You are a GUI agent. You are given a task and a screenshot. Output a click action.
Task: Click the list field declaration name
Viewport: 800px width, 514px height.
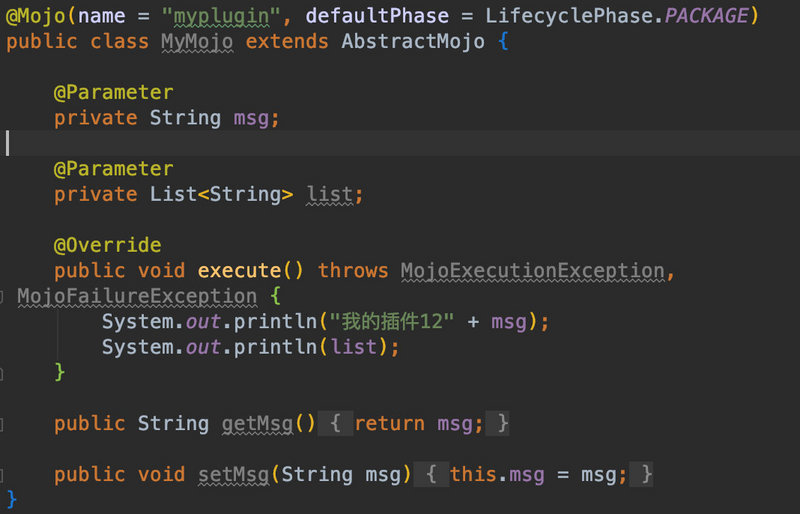click(329, 194)
